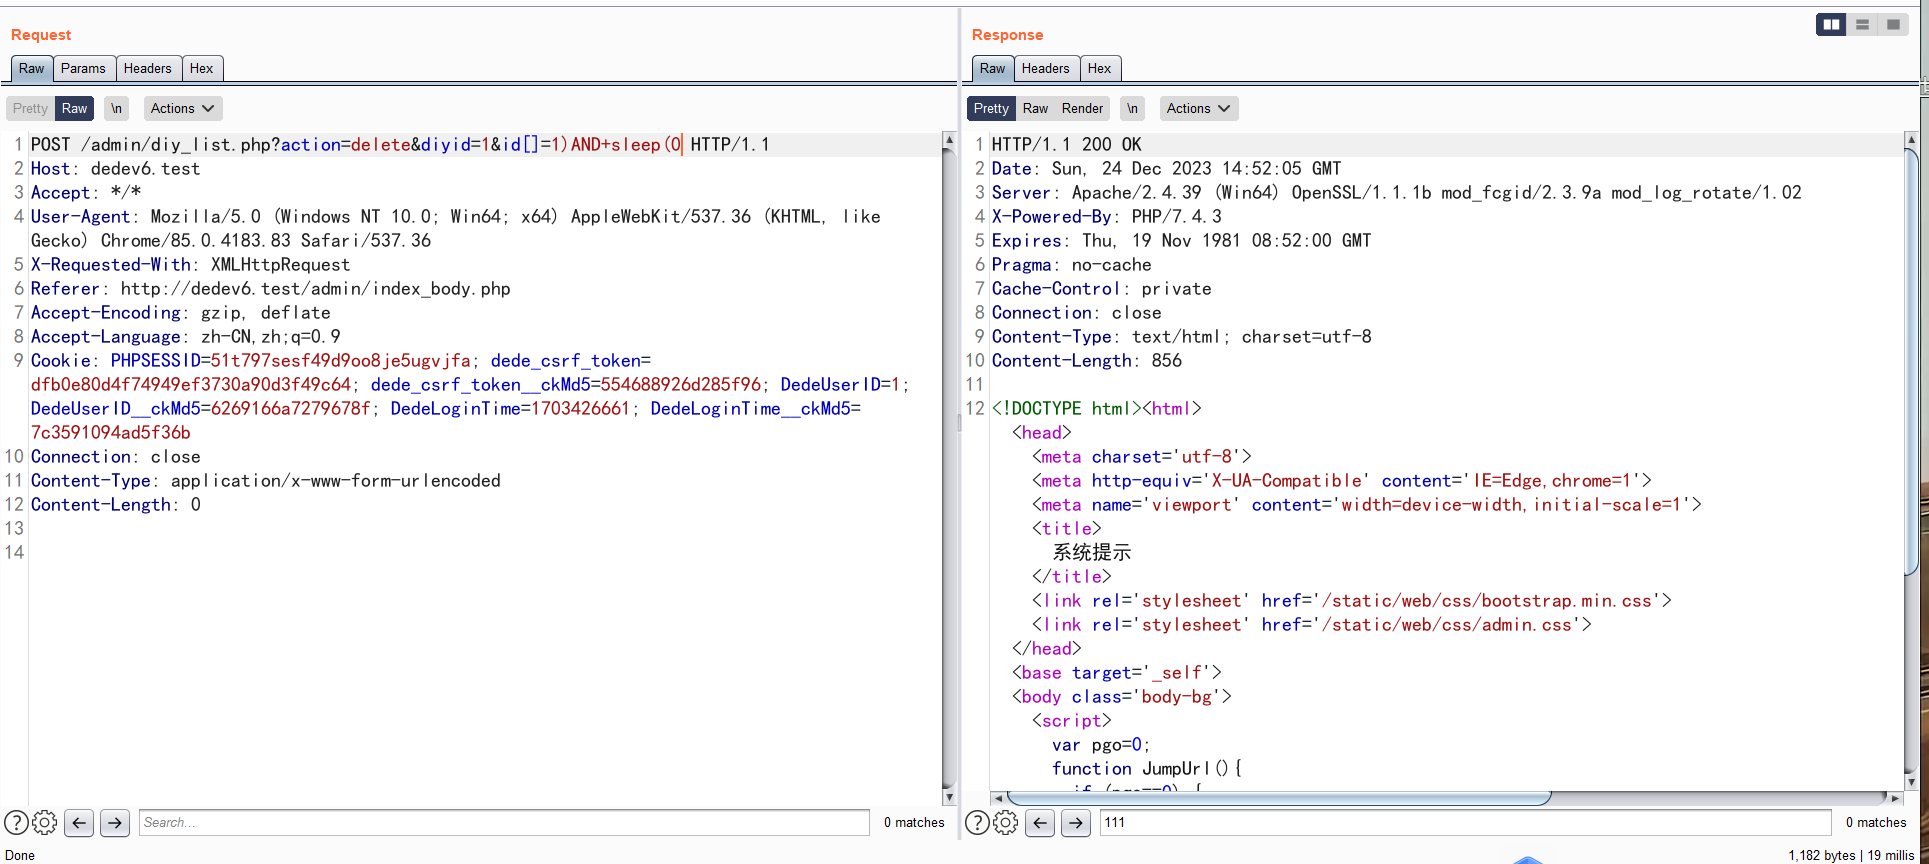Click the 系统提示 title text
This screenshot has height=864, width=1929.
1091,553
